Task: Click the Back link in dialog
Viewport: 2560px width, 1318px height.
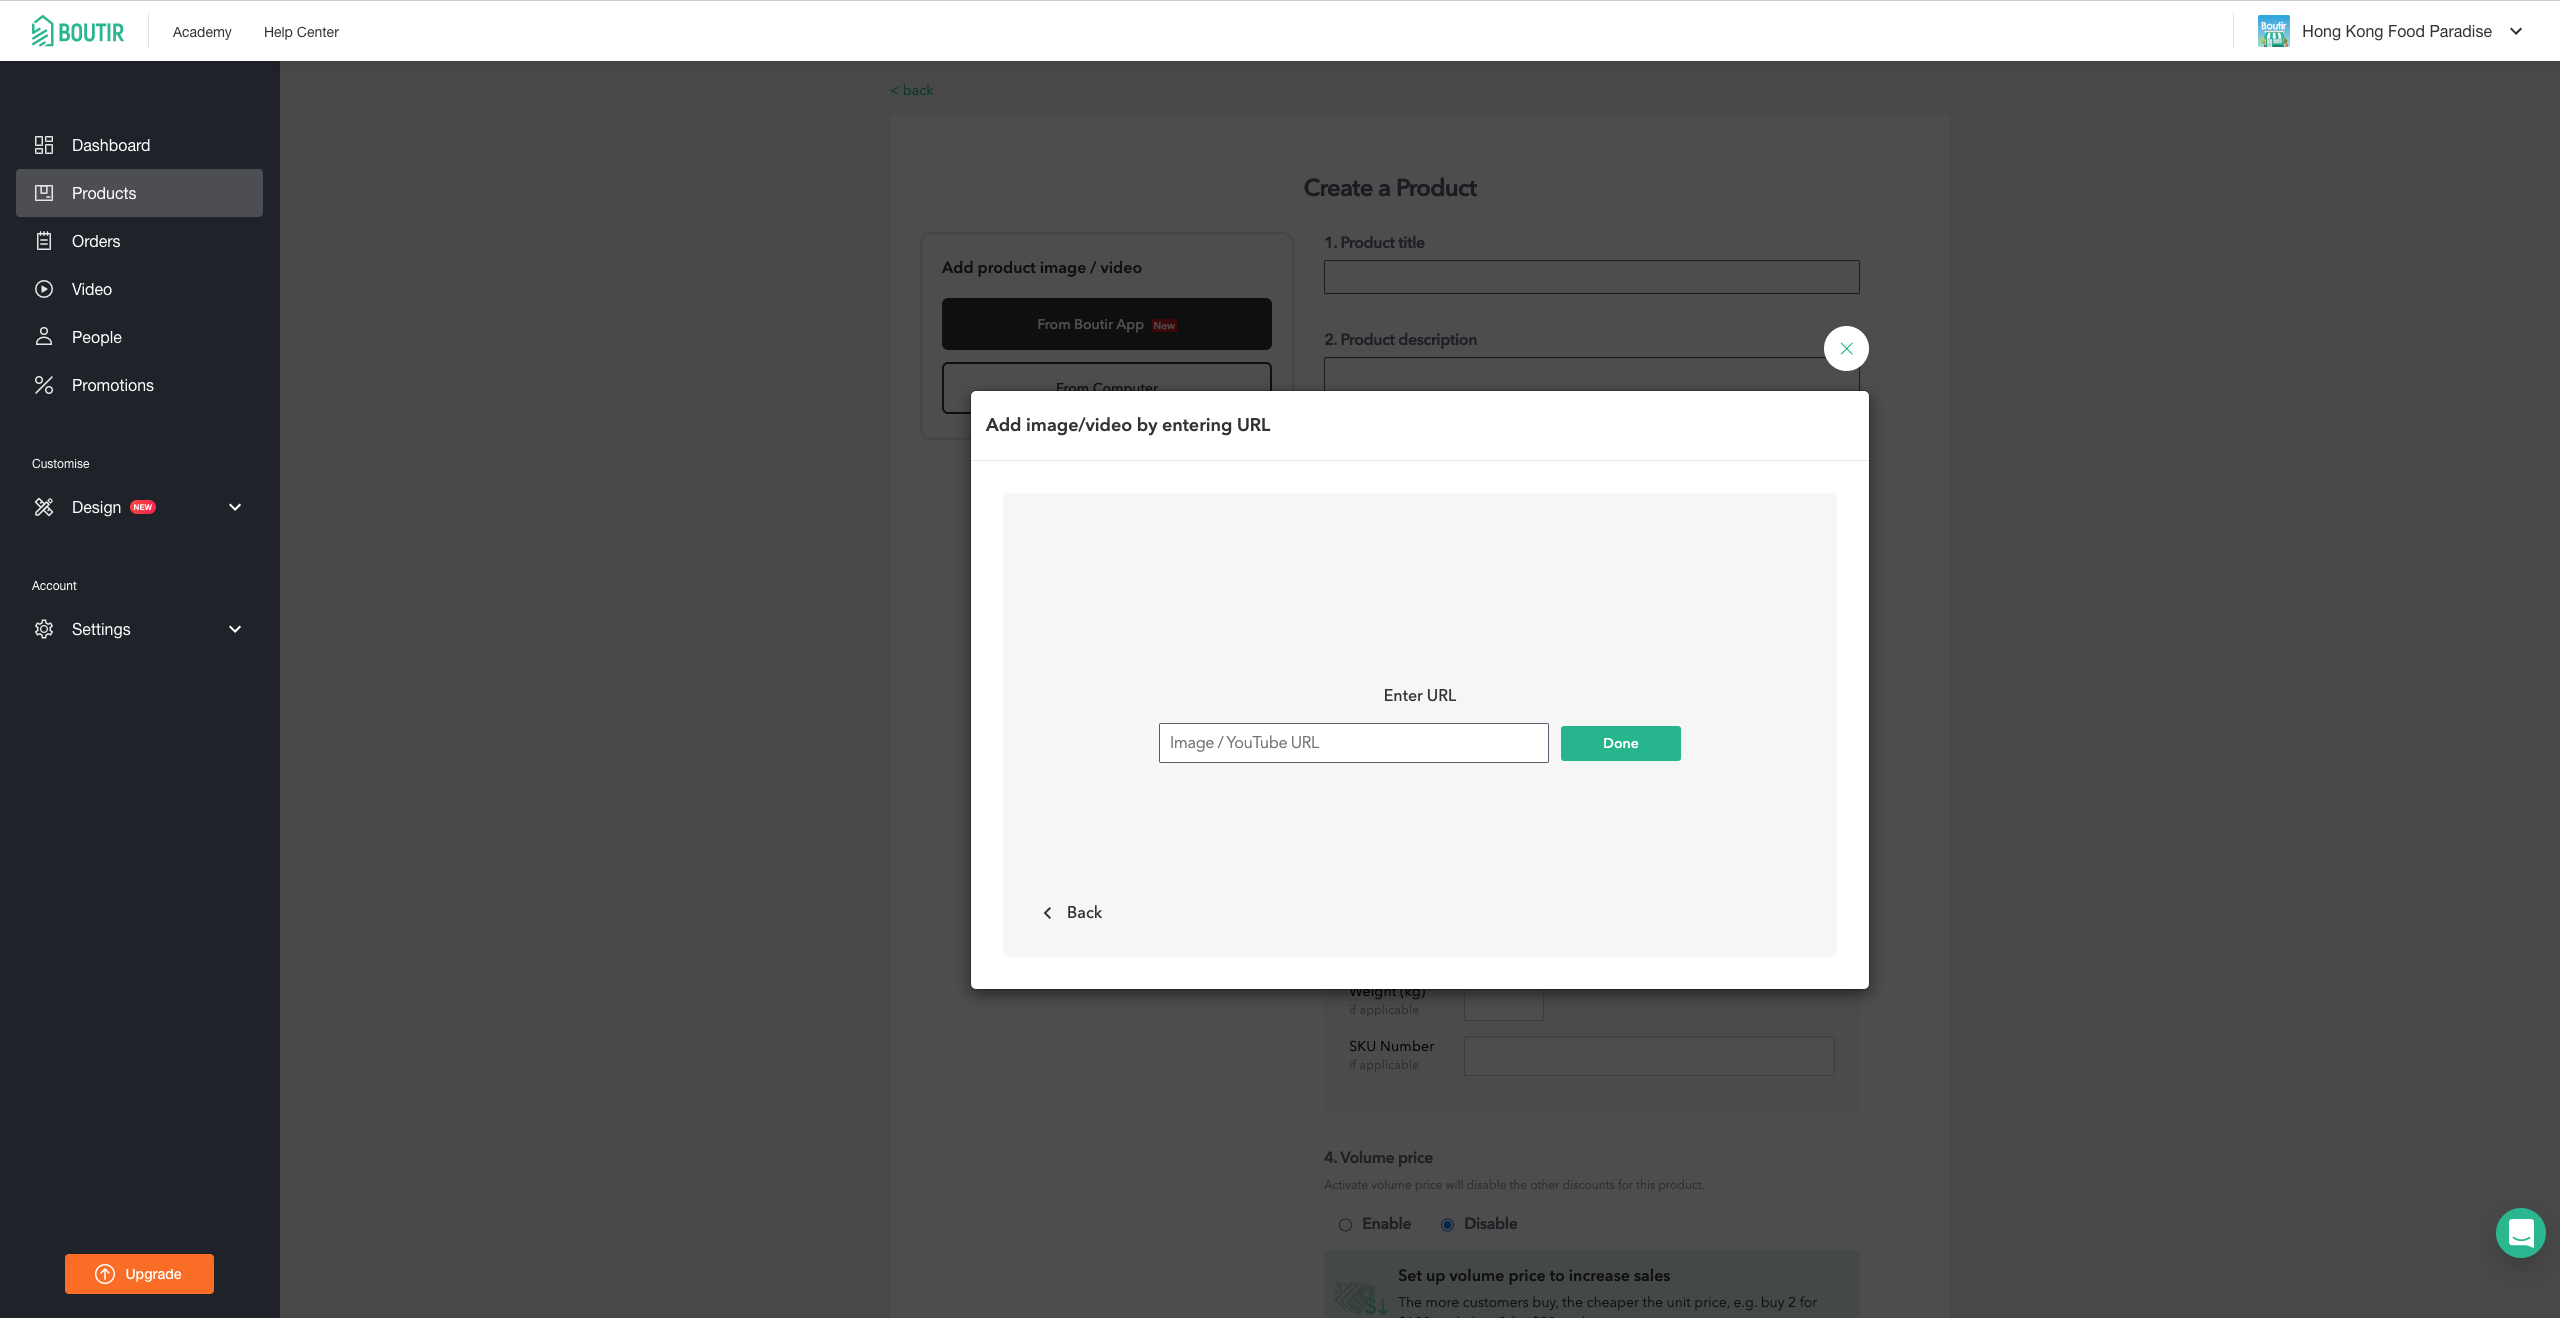Action: 1071,911
